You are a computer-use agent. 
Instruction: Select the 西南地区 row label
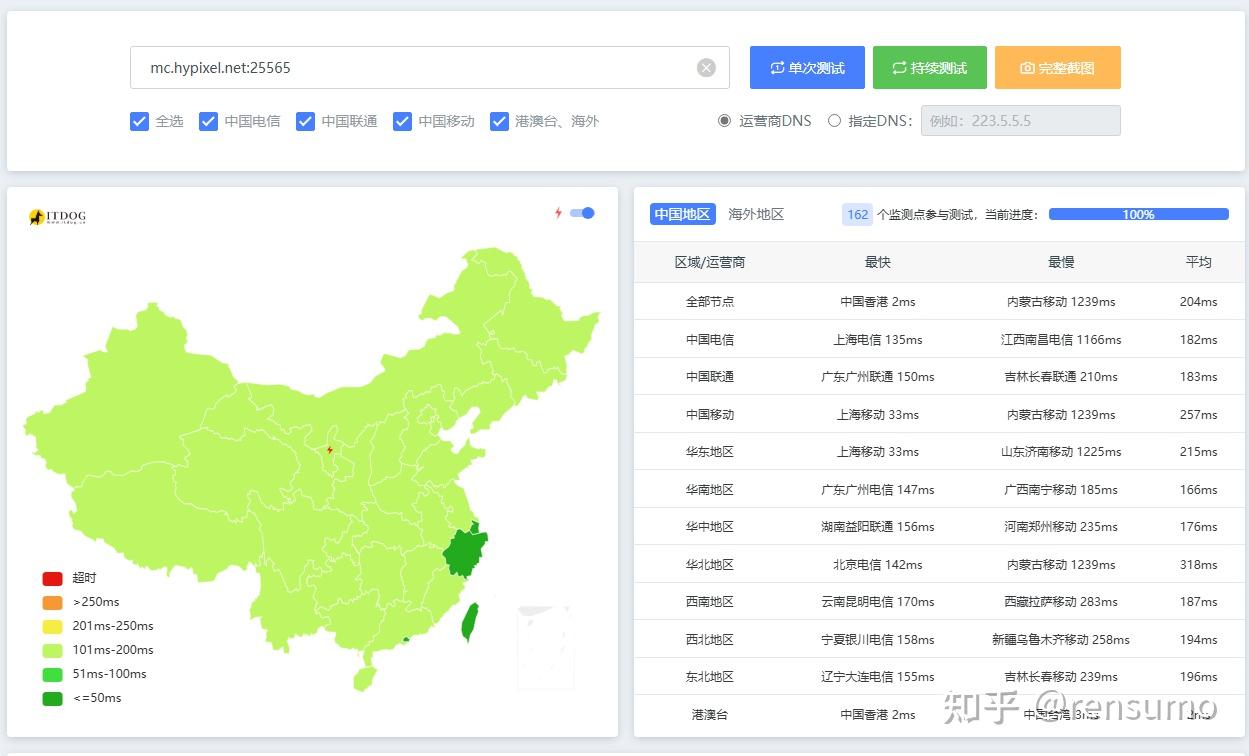(x=710, y=602)
